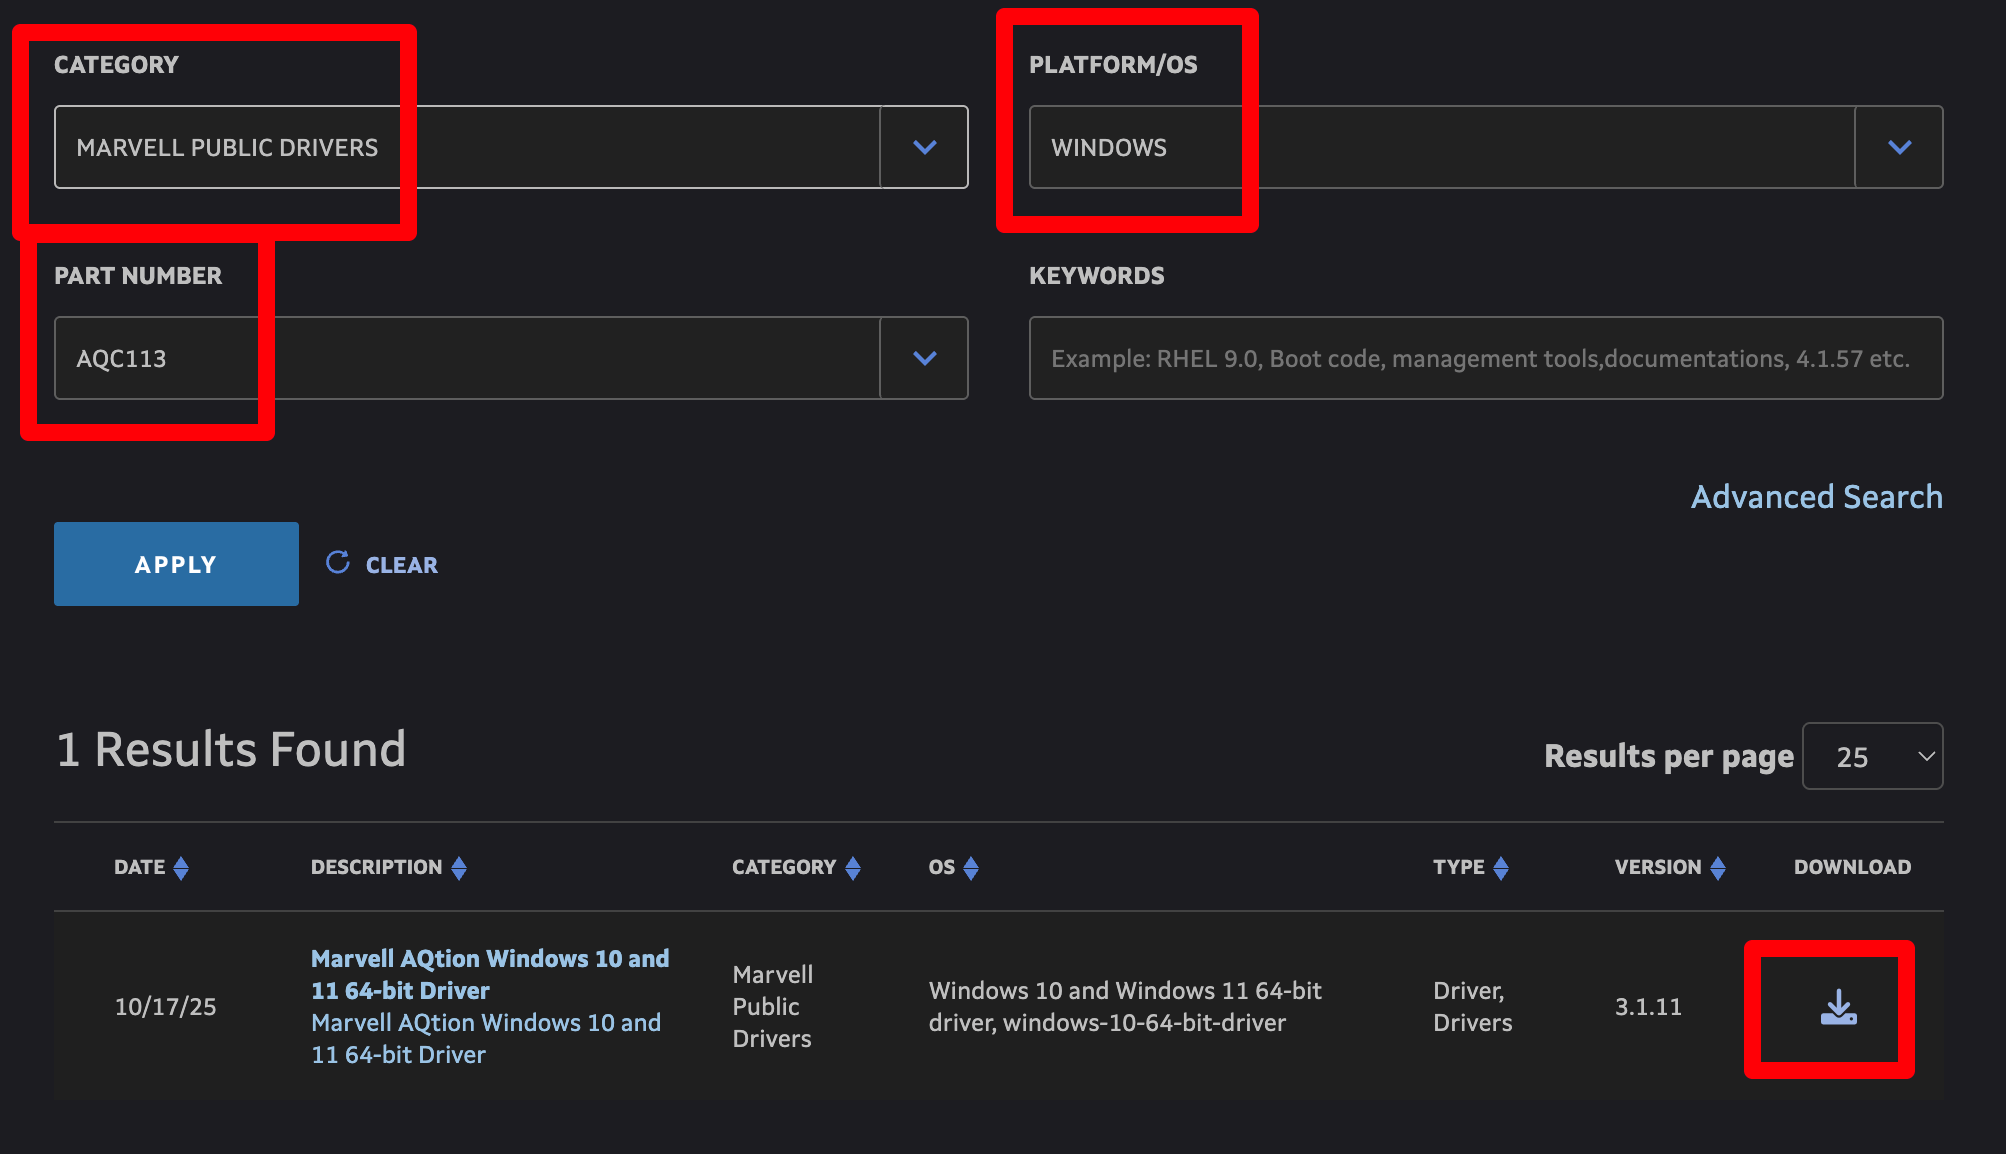Expand the Part Number dropdown chevron
This screenshot has width=2006, height=1154.
pos(924,358)
